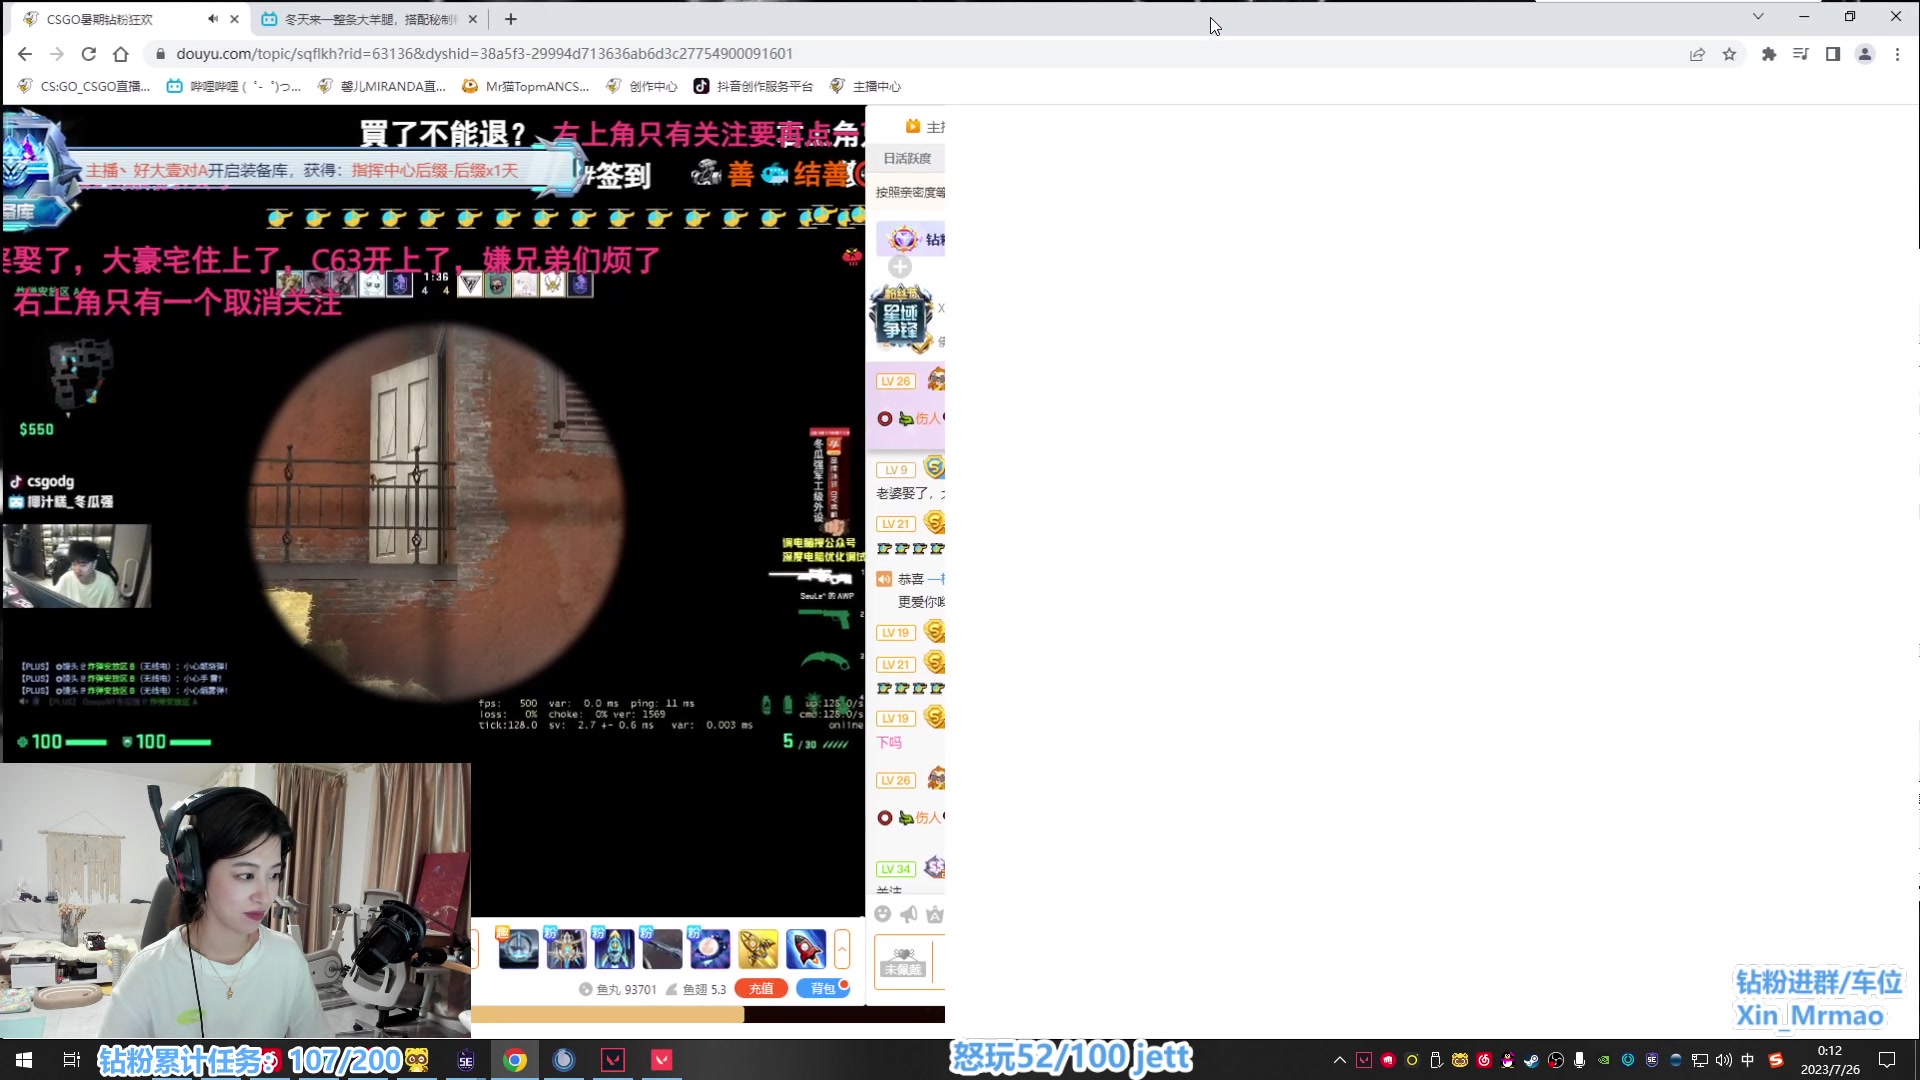The width and height of the screenshot is (1920, 1080).
Task: Click the LV 34 user badge in chat
Action: point(896,869)
